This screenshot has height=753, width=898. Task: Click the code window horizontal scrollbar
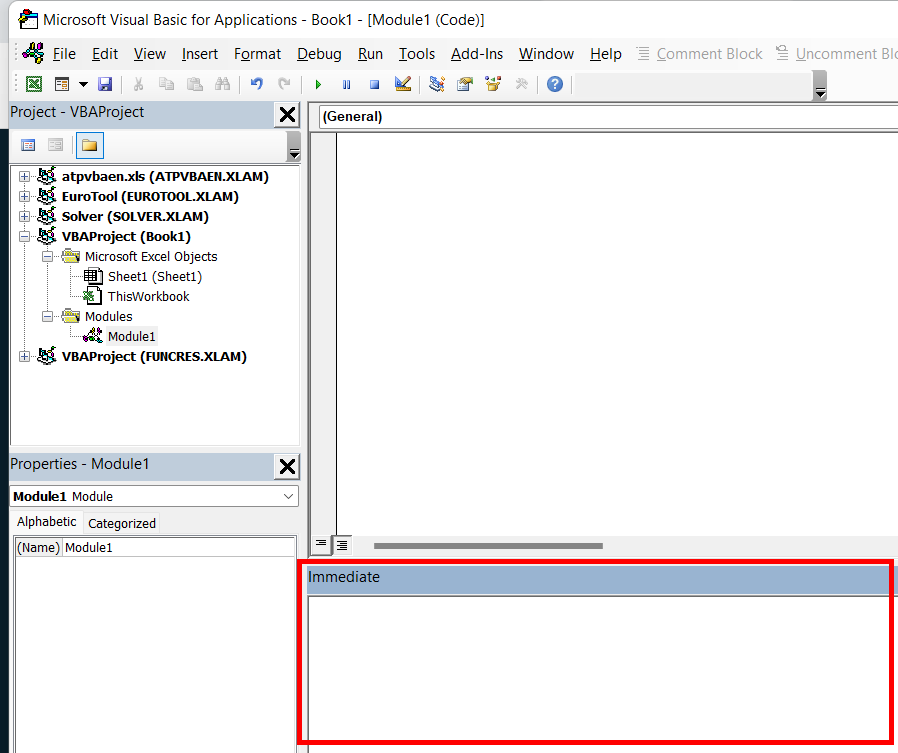coord(488,546)
